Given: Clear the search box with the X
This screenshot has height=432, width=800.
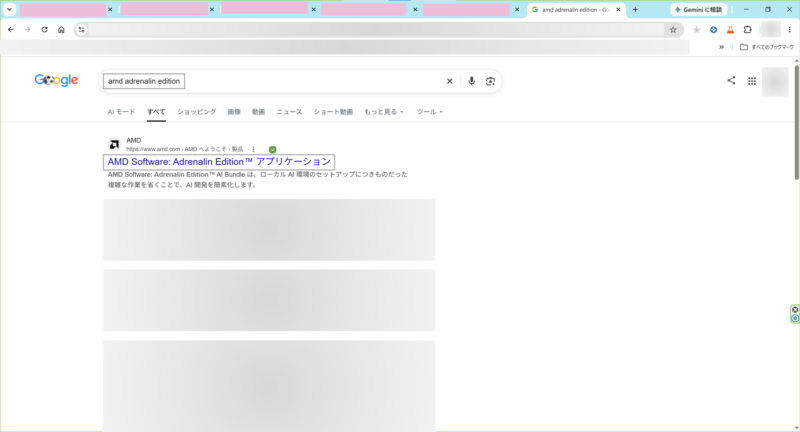Looking at the screenshot, I should [x=449, y=81].
